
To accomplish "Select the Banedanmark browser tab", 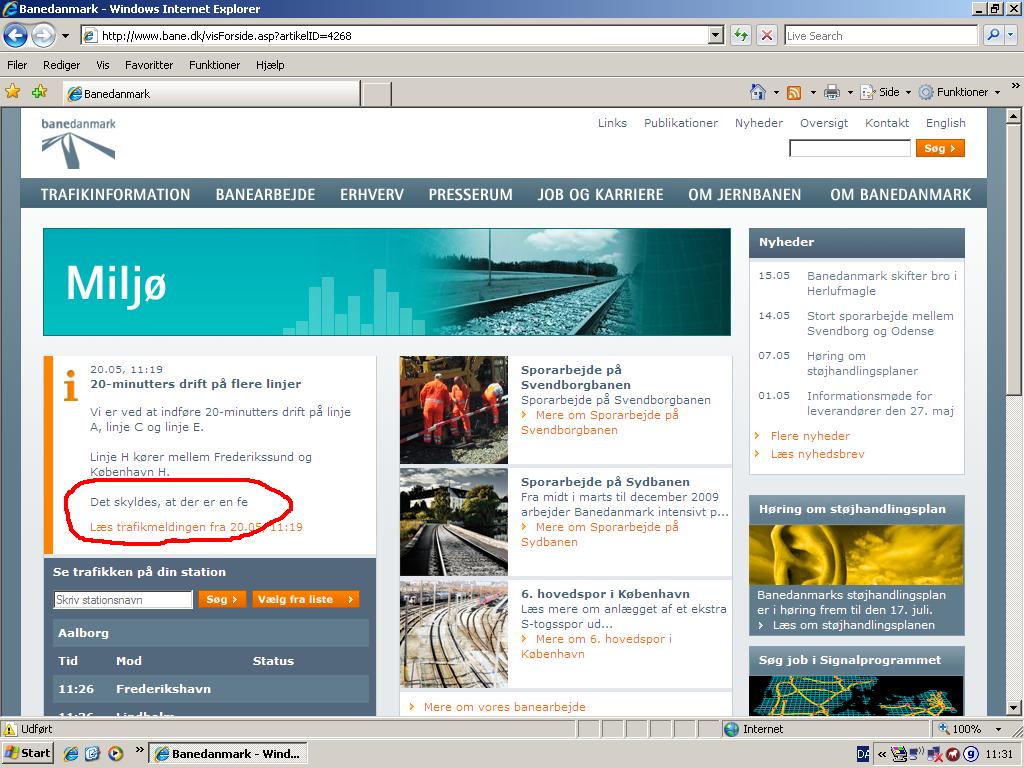I will 211,93.
